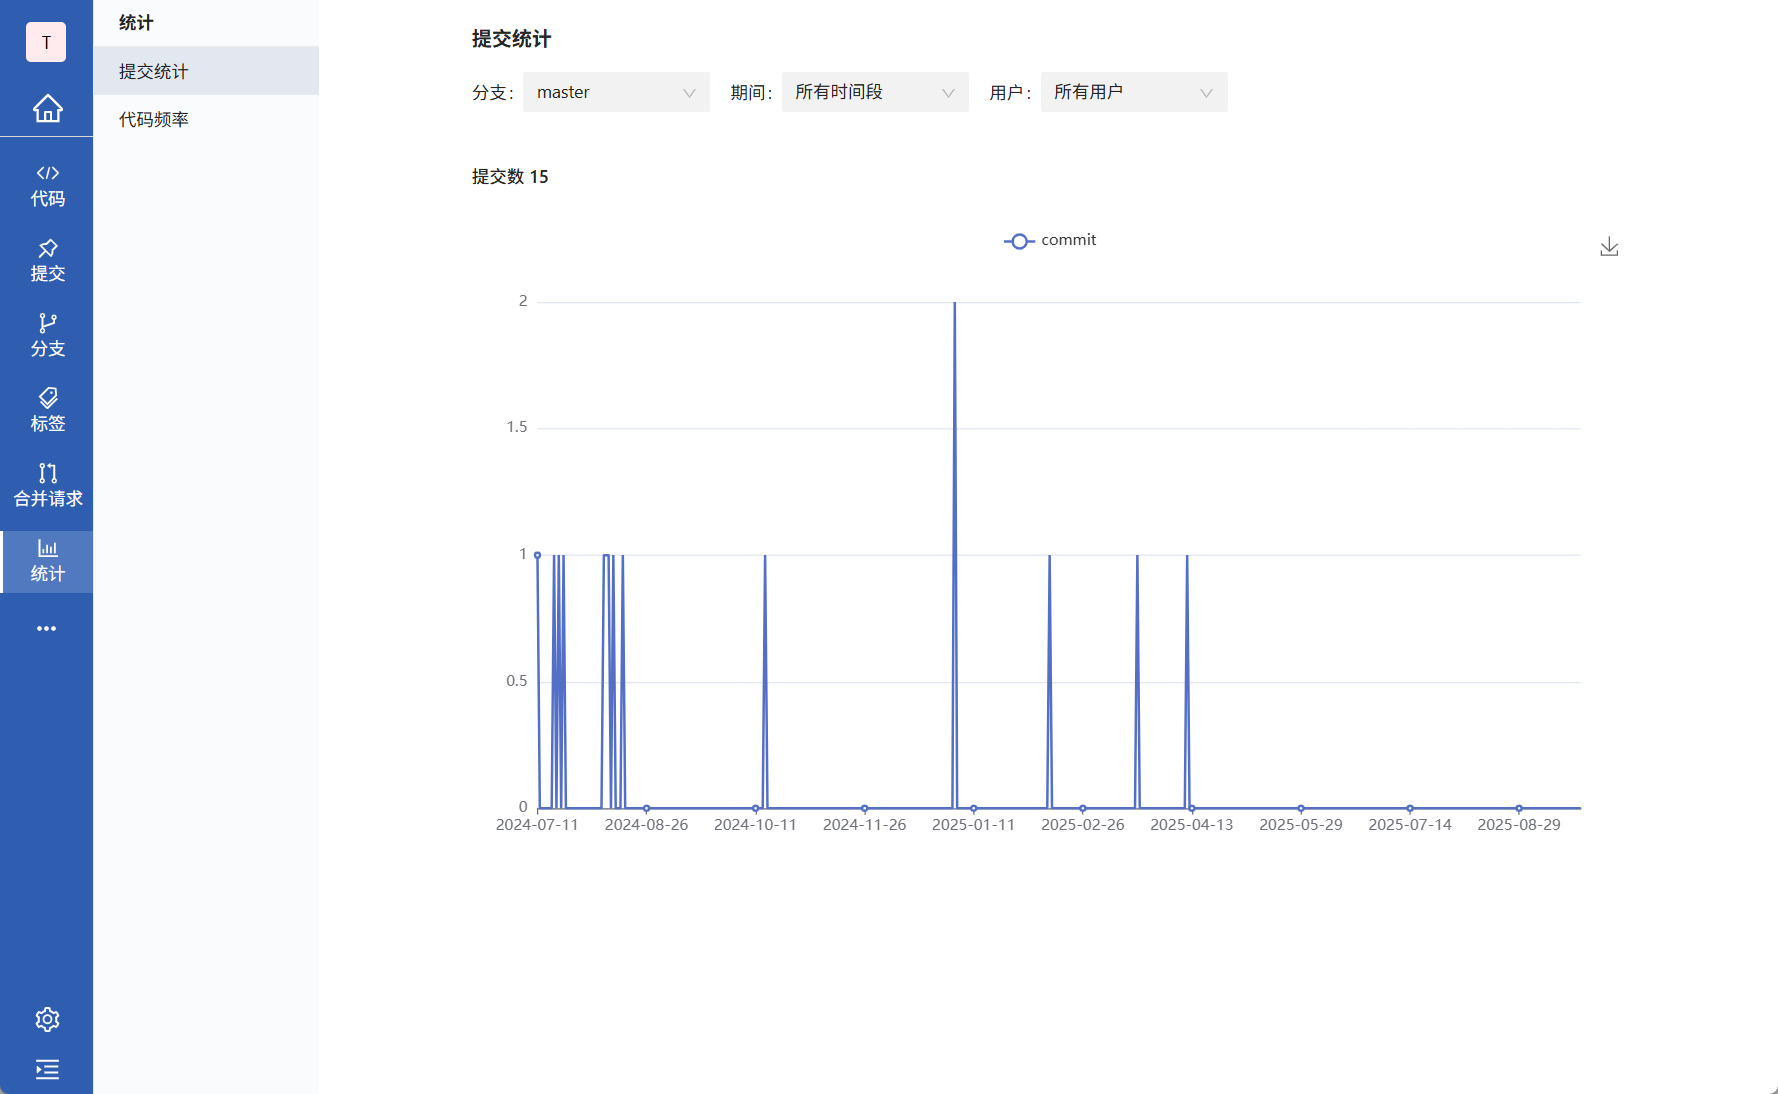Select the 代码频率 menu item
Viewport: 1778px width, 1094px height.
tap(206, 119)
